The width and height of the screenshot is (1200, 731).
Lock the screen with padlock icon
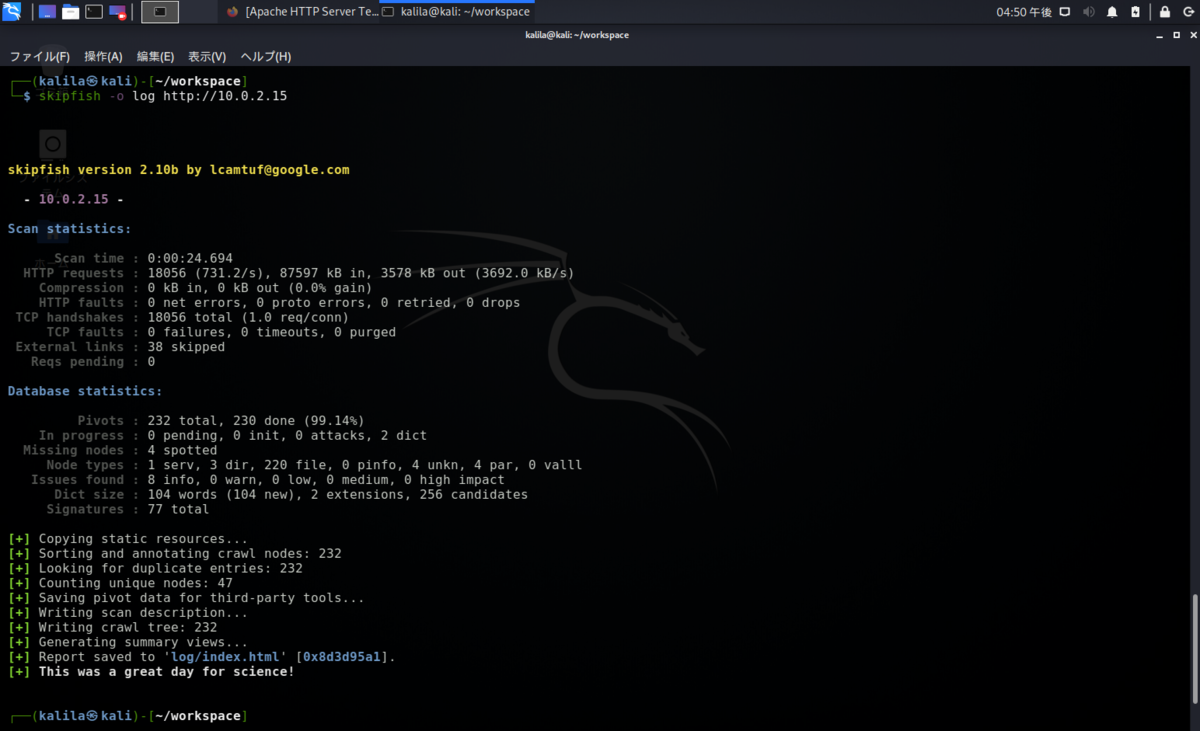click(x=1165, y=12)
